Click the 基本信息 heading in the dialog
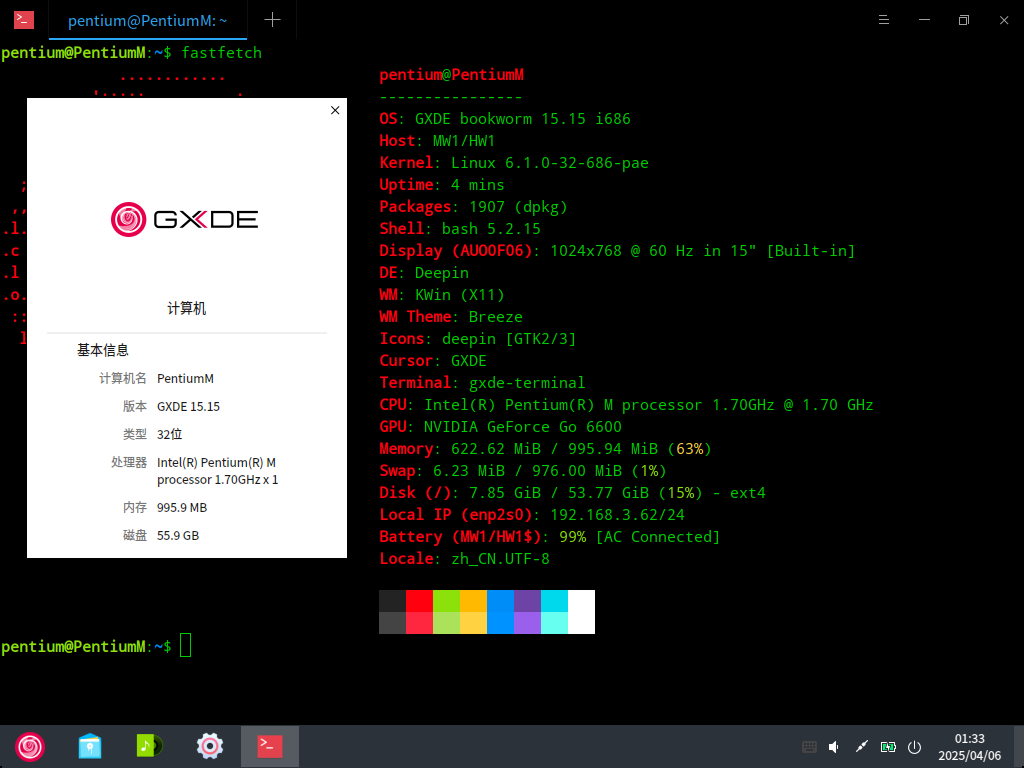This screenshot has height=768, width=1024. tap(103, 351)
